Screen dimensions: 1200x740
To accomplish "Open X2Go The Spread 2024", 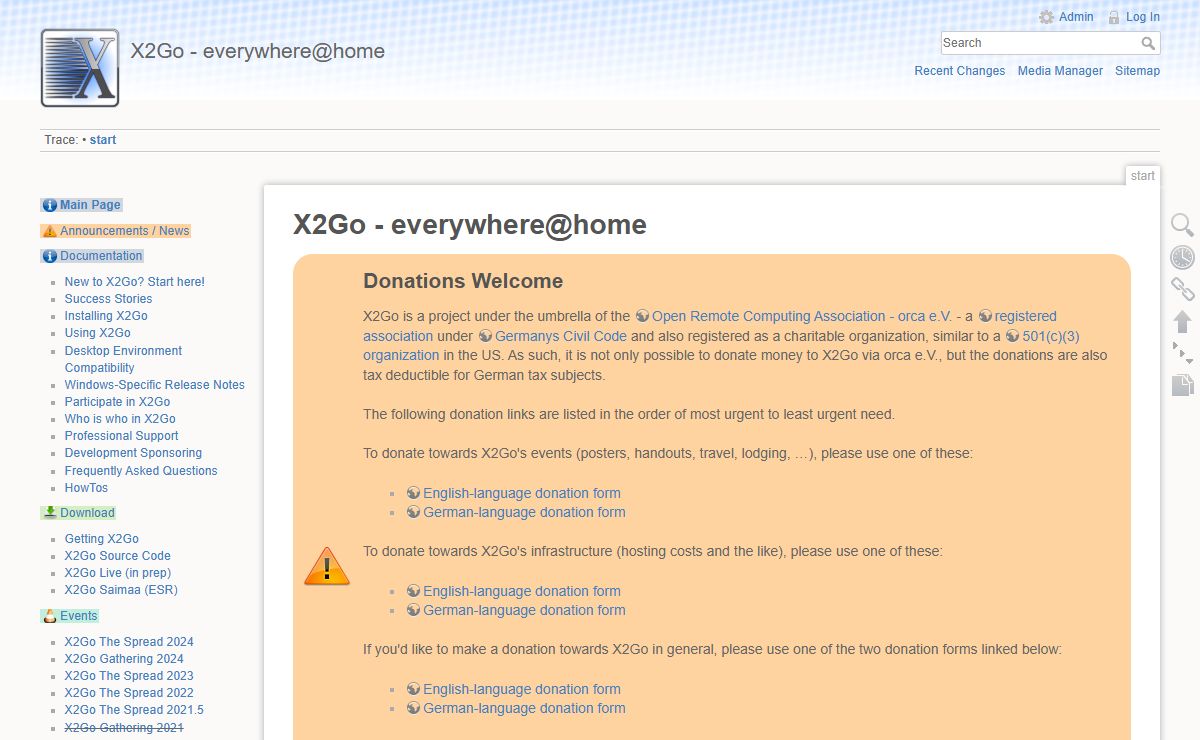I will tap(129, 642).
